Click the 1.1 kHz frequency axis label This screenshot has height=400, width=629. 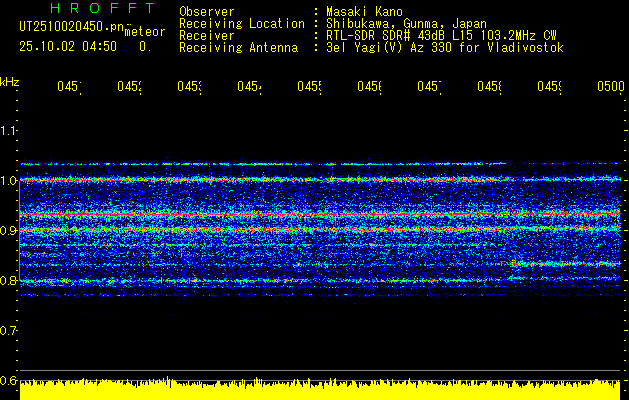[8, 130]
